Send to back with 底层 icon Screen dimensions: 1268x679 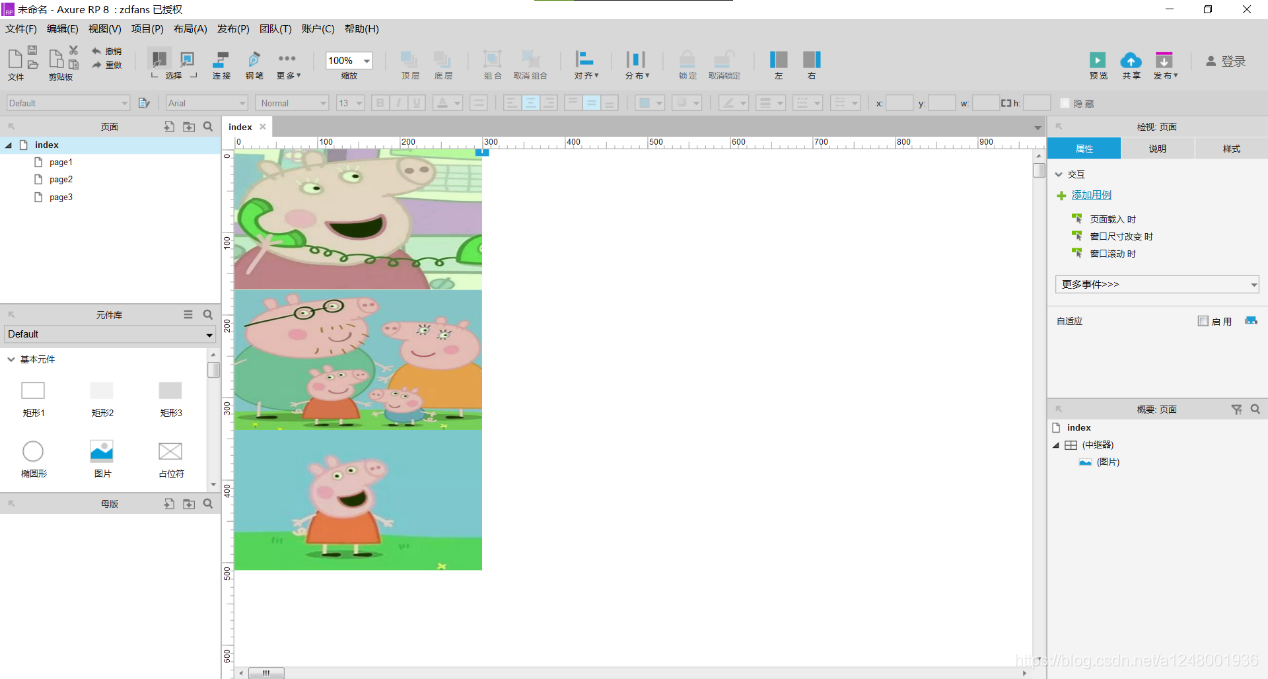click(442, 60)
